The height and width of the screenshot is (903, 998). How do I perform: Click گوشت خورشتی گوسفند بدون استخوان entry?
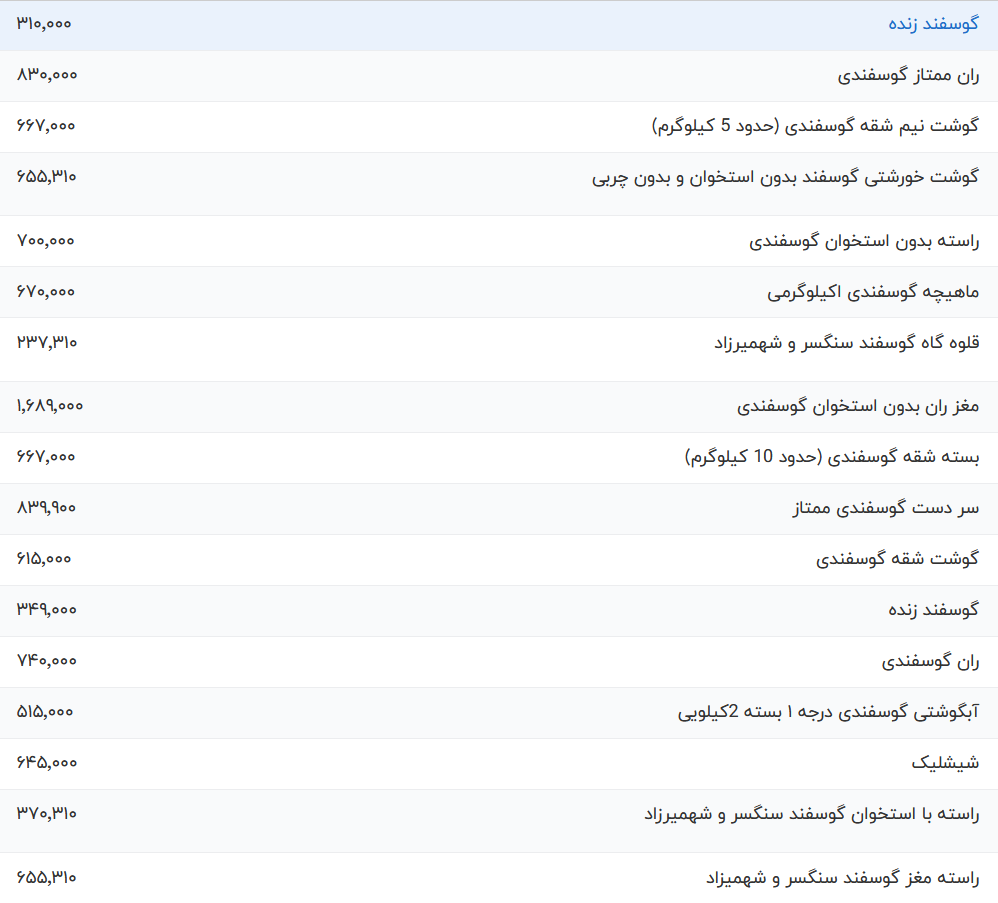pos(785,178)
